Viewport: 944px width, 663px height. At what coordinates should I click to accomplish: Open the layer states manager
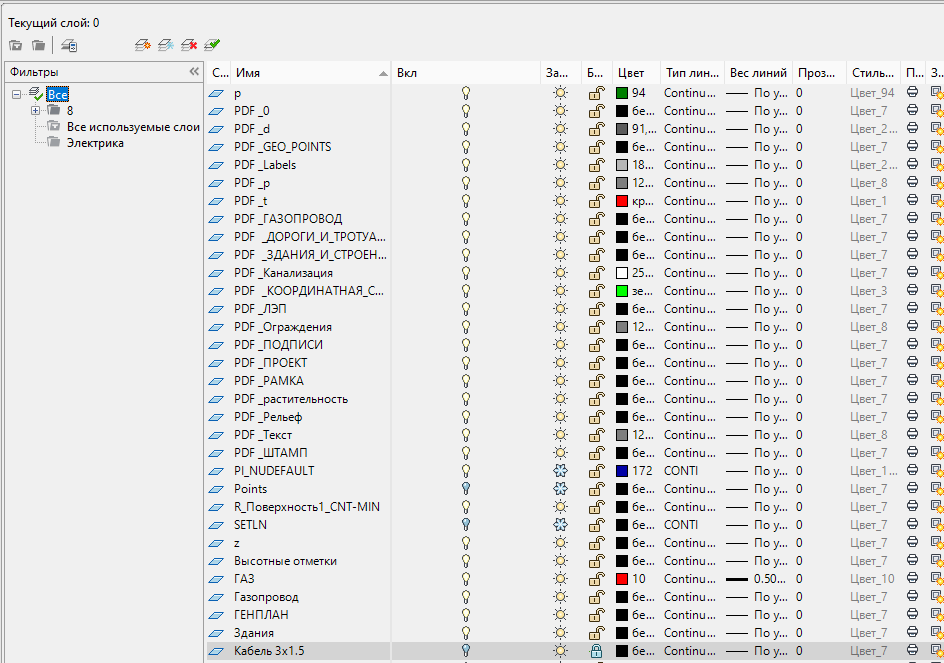69,45
